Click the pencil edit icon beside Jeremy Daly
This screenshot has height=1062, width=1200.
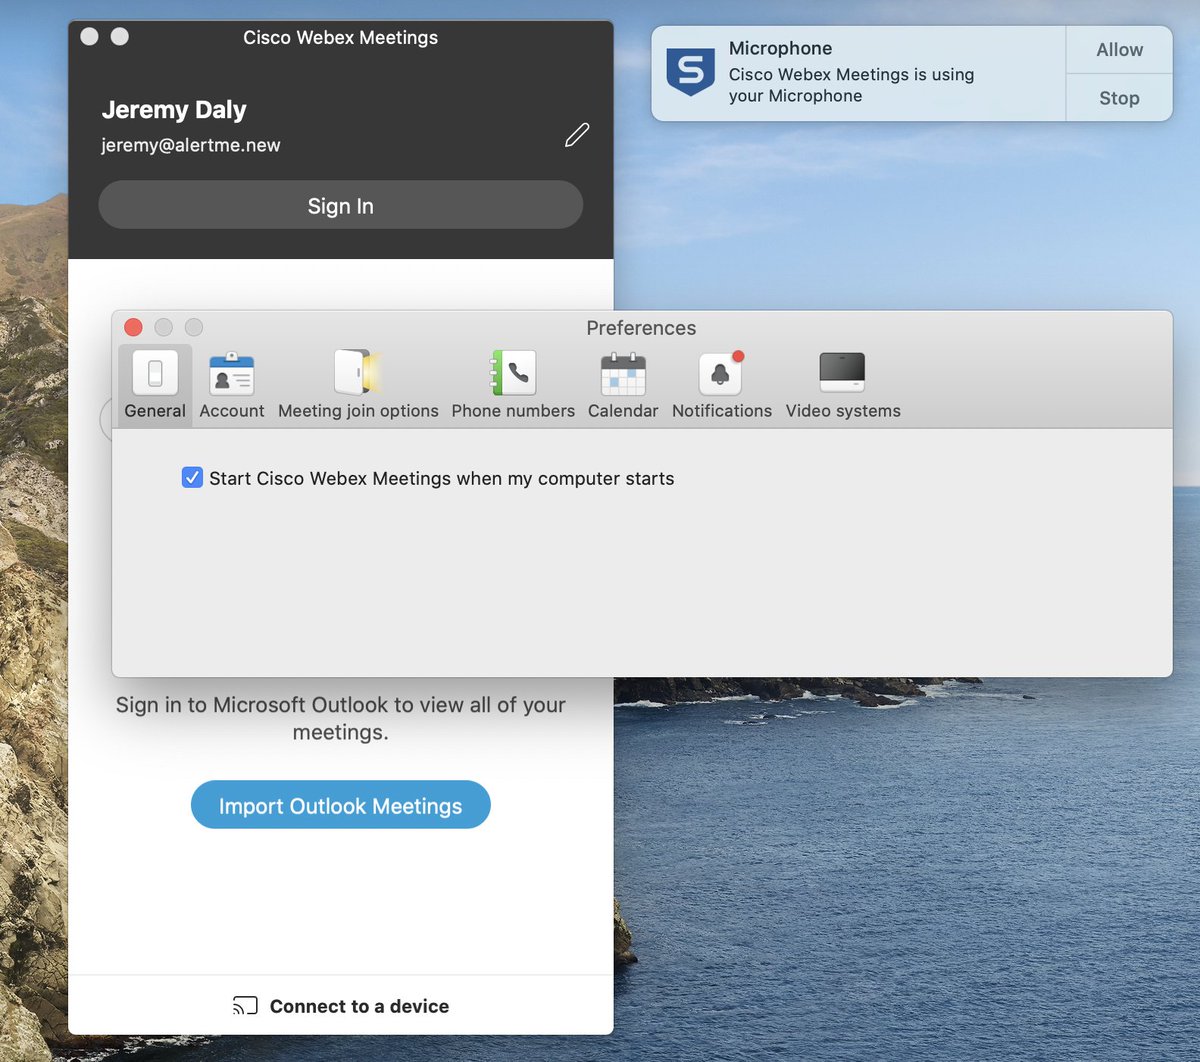click(577, 135)
